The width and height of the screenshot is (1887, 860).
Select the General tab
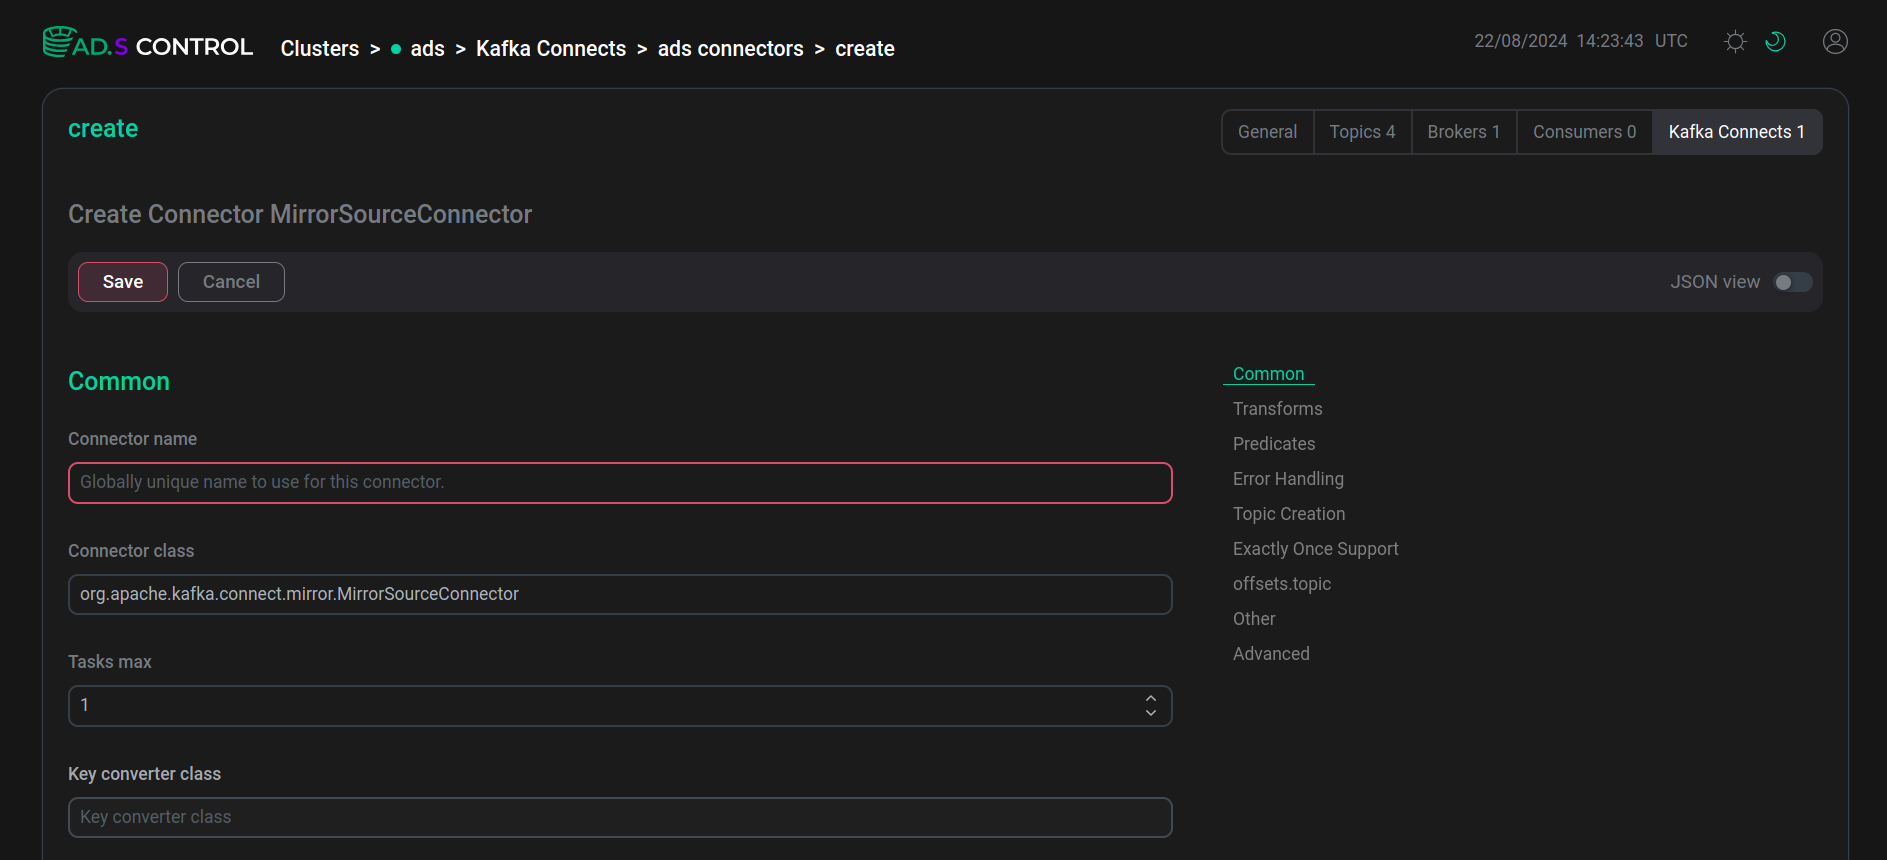[1267, 132]
